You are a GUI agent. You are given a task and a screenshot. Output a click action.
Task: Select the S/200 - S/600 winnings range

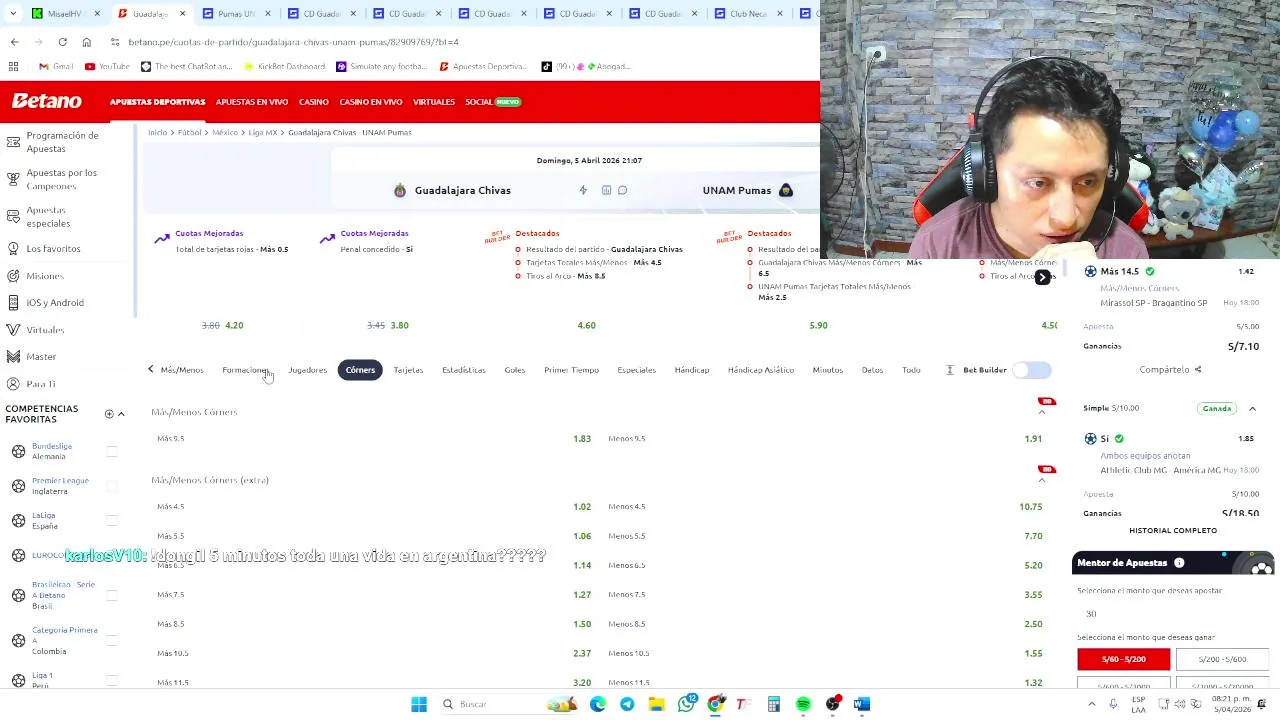click(1222, 659)
